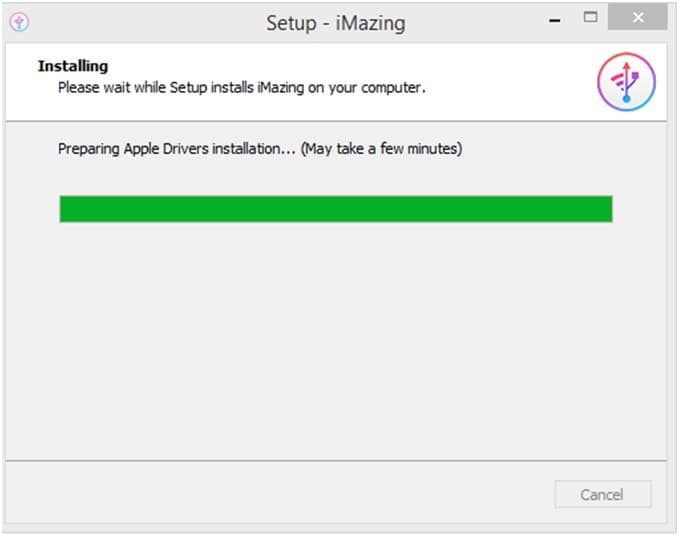Click the 'Setup - iMazing' window title
This screenshot has height=542, width=679.
point(336,23)
